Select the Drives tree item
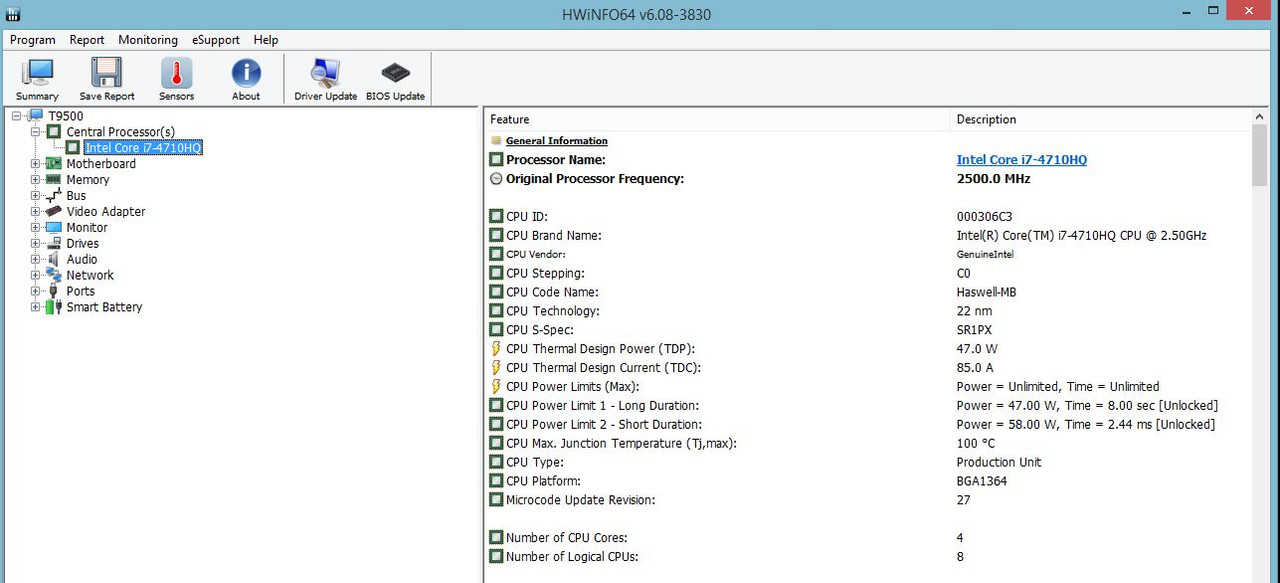 pos(83,244)
